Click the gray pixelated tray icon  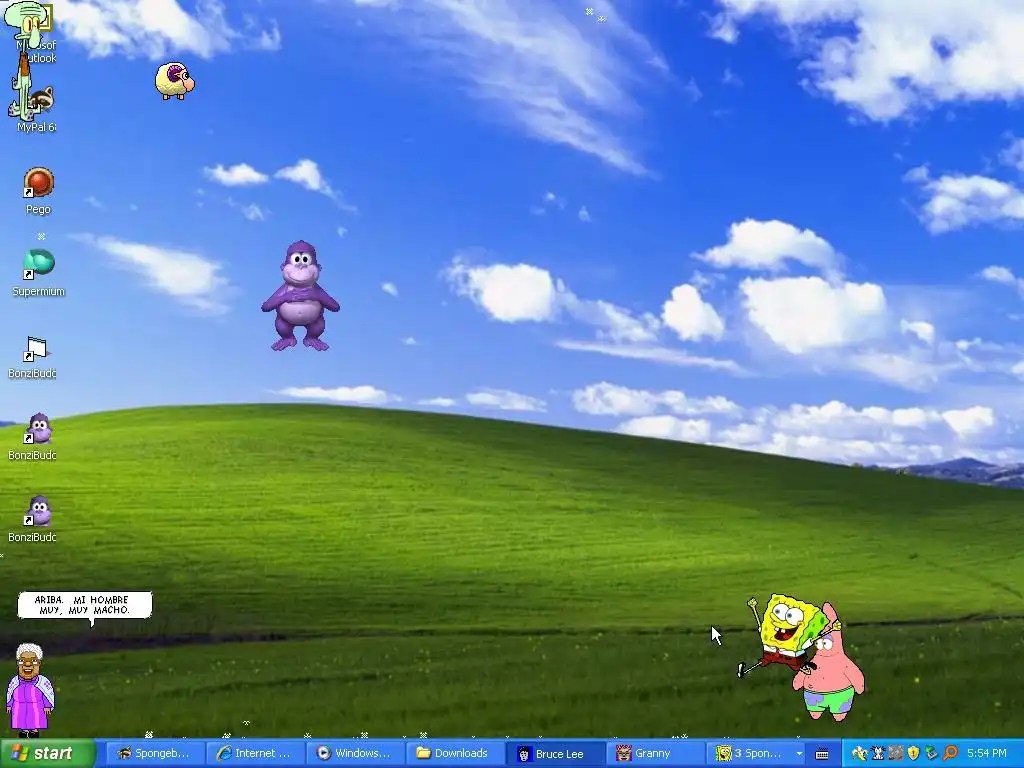click(x=895, y=754)
